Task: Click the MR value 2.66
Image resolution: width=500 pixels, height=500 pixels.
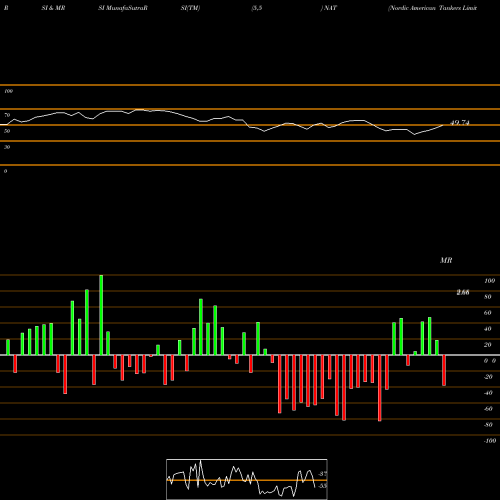Action: coord(463,292)
